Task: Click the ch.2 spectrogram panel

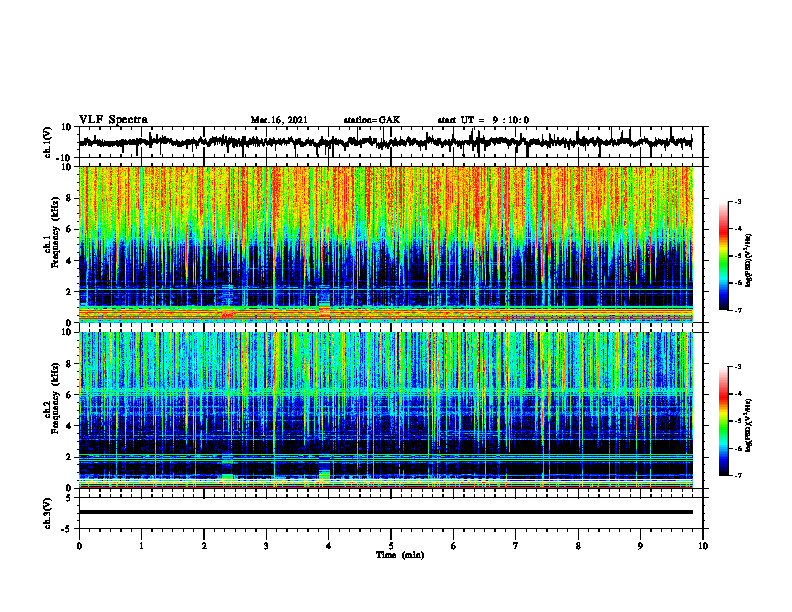Action: pyautogui.click(x=385, y=410)
